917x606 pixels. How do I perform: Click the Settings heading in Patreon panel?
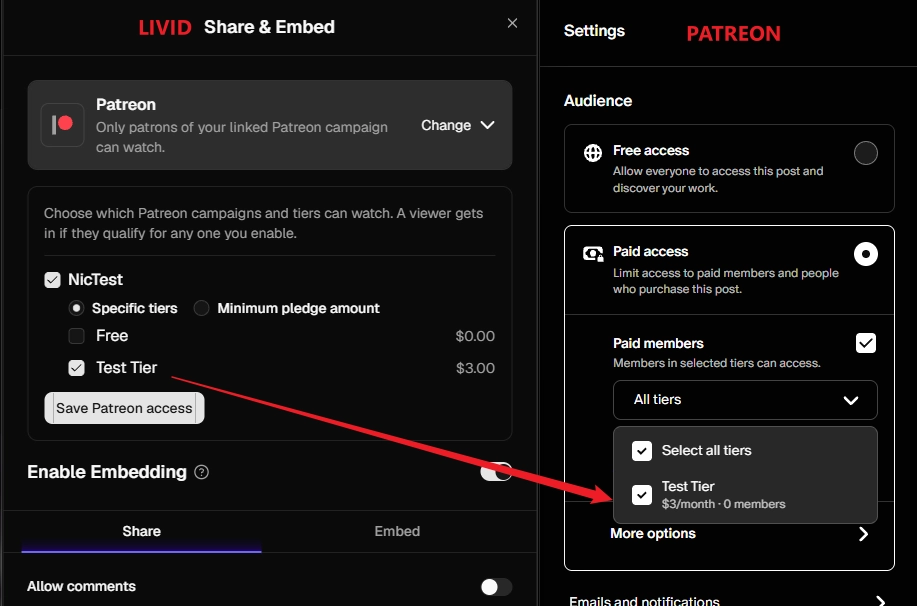pyautogui.click(x=594, y=30)
